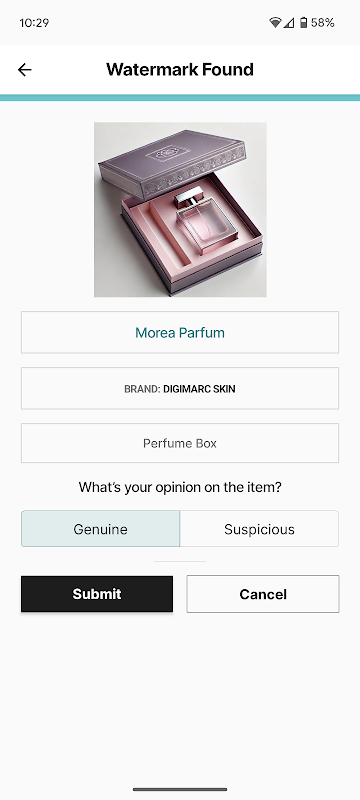Screen dimensions: 360x800
Task: Tap the Wi-Fi status icon
Action: point(275,22)
